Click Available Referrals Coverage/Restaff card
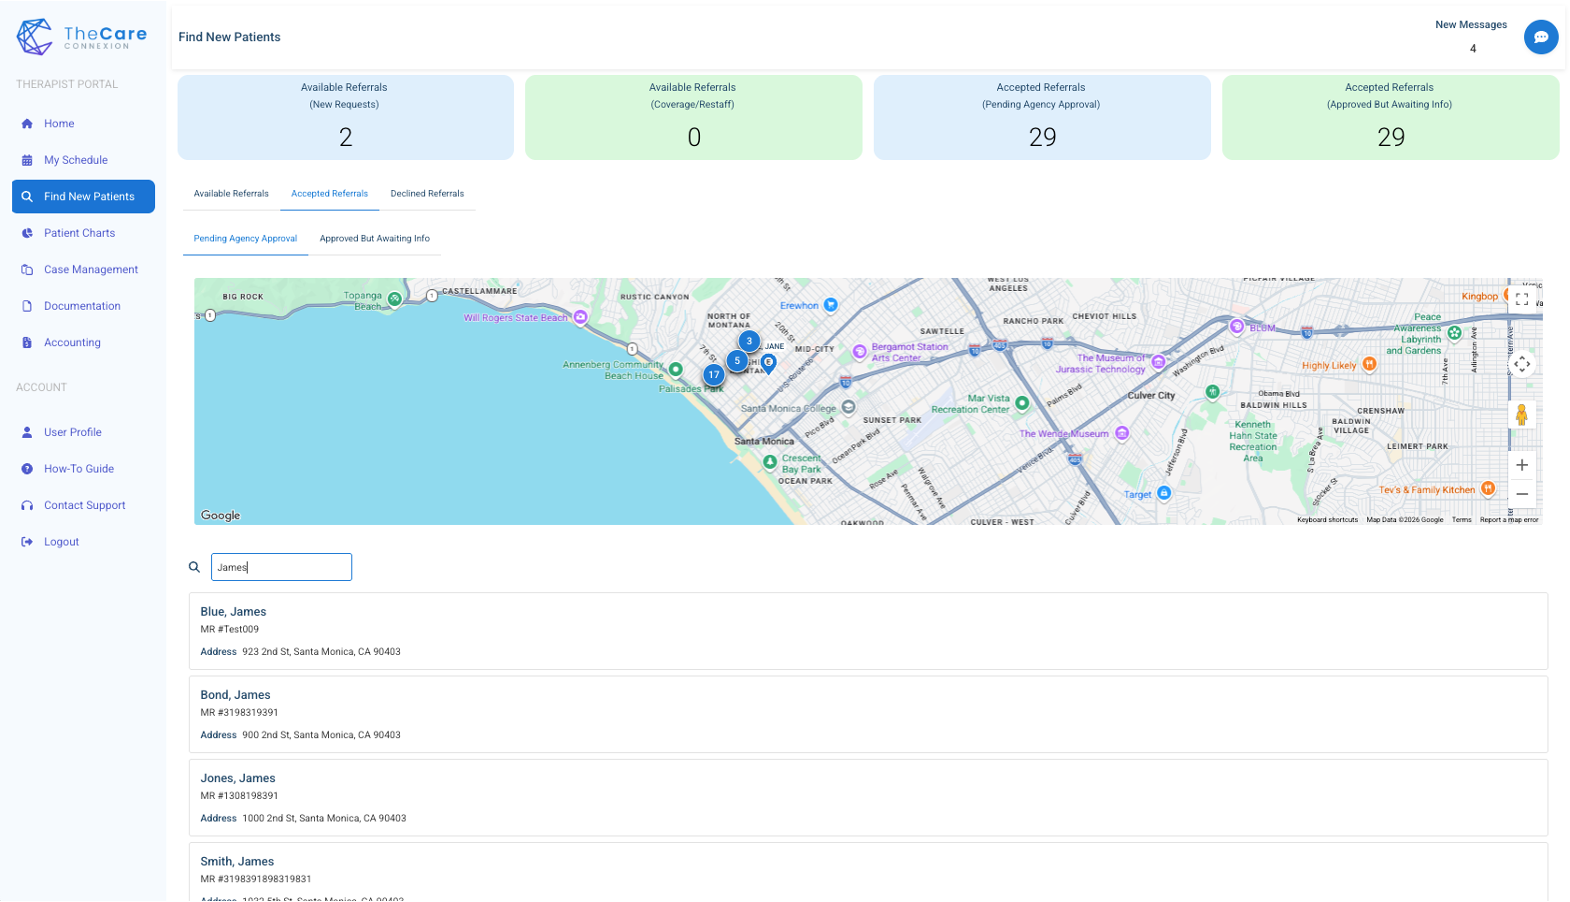 (x=693, y=117)
